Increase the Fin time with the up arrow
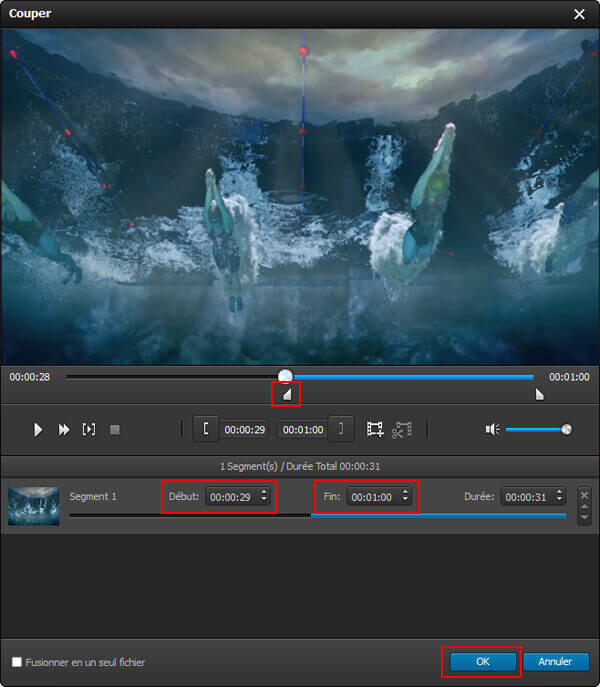Screen dimensions: 600x687 point(405,492)
